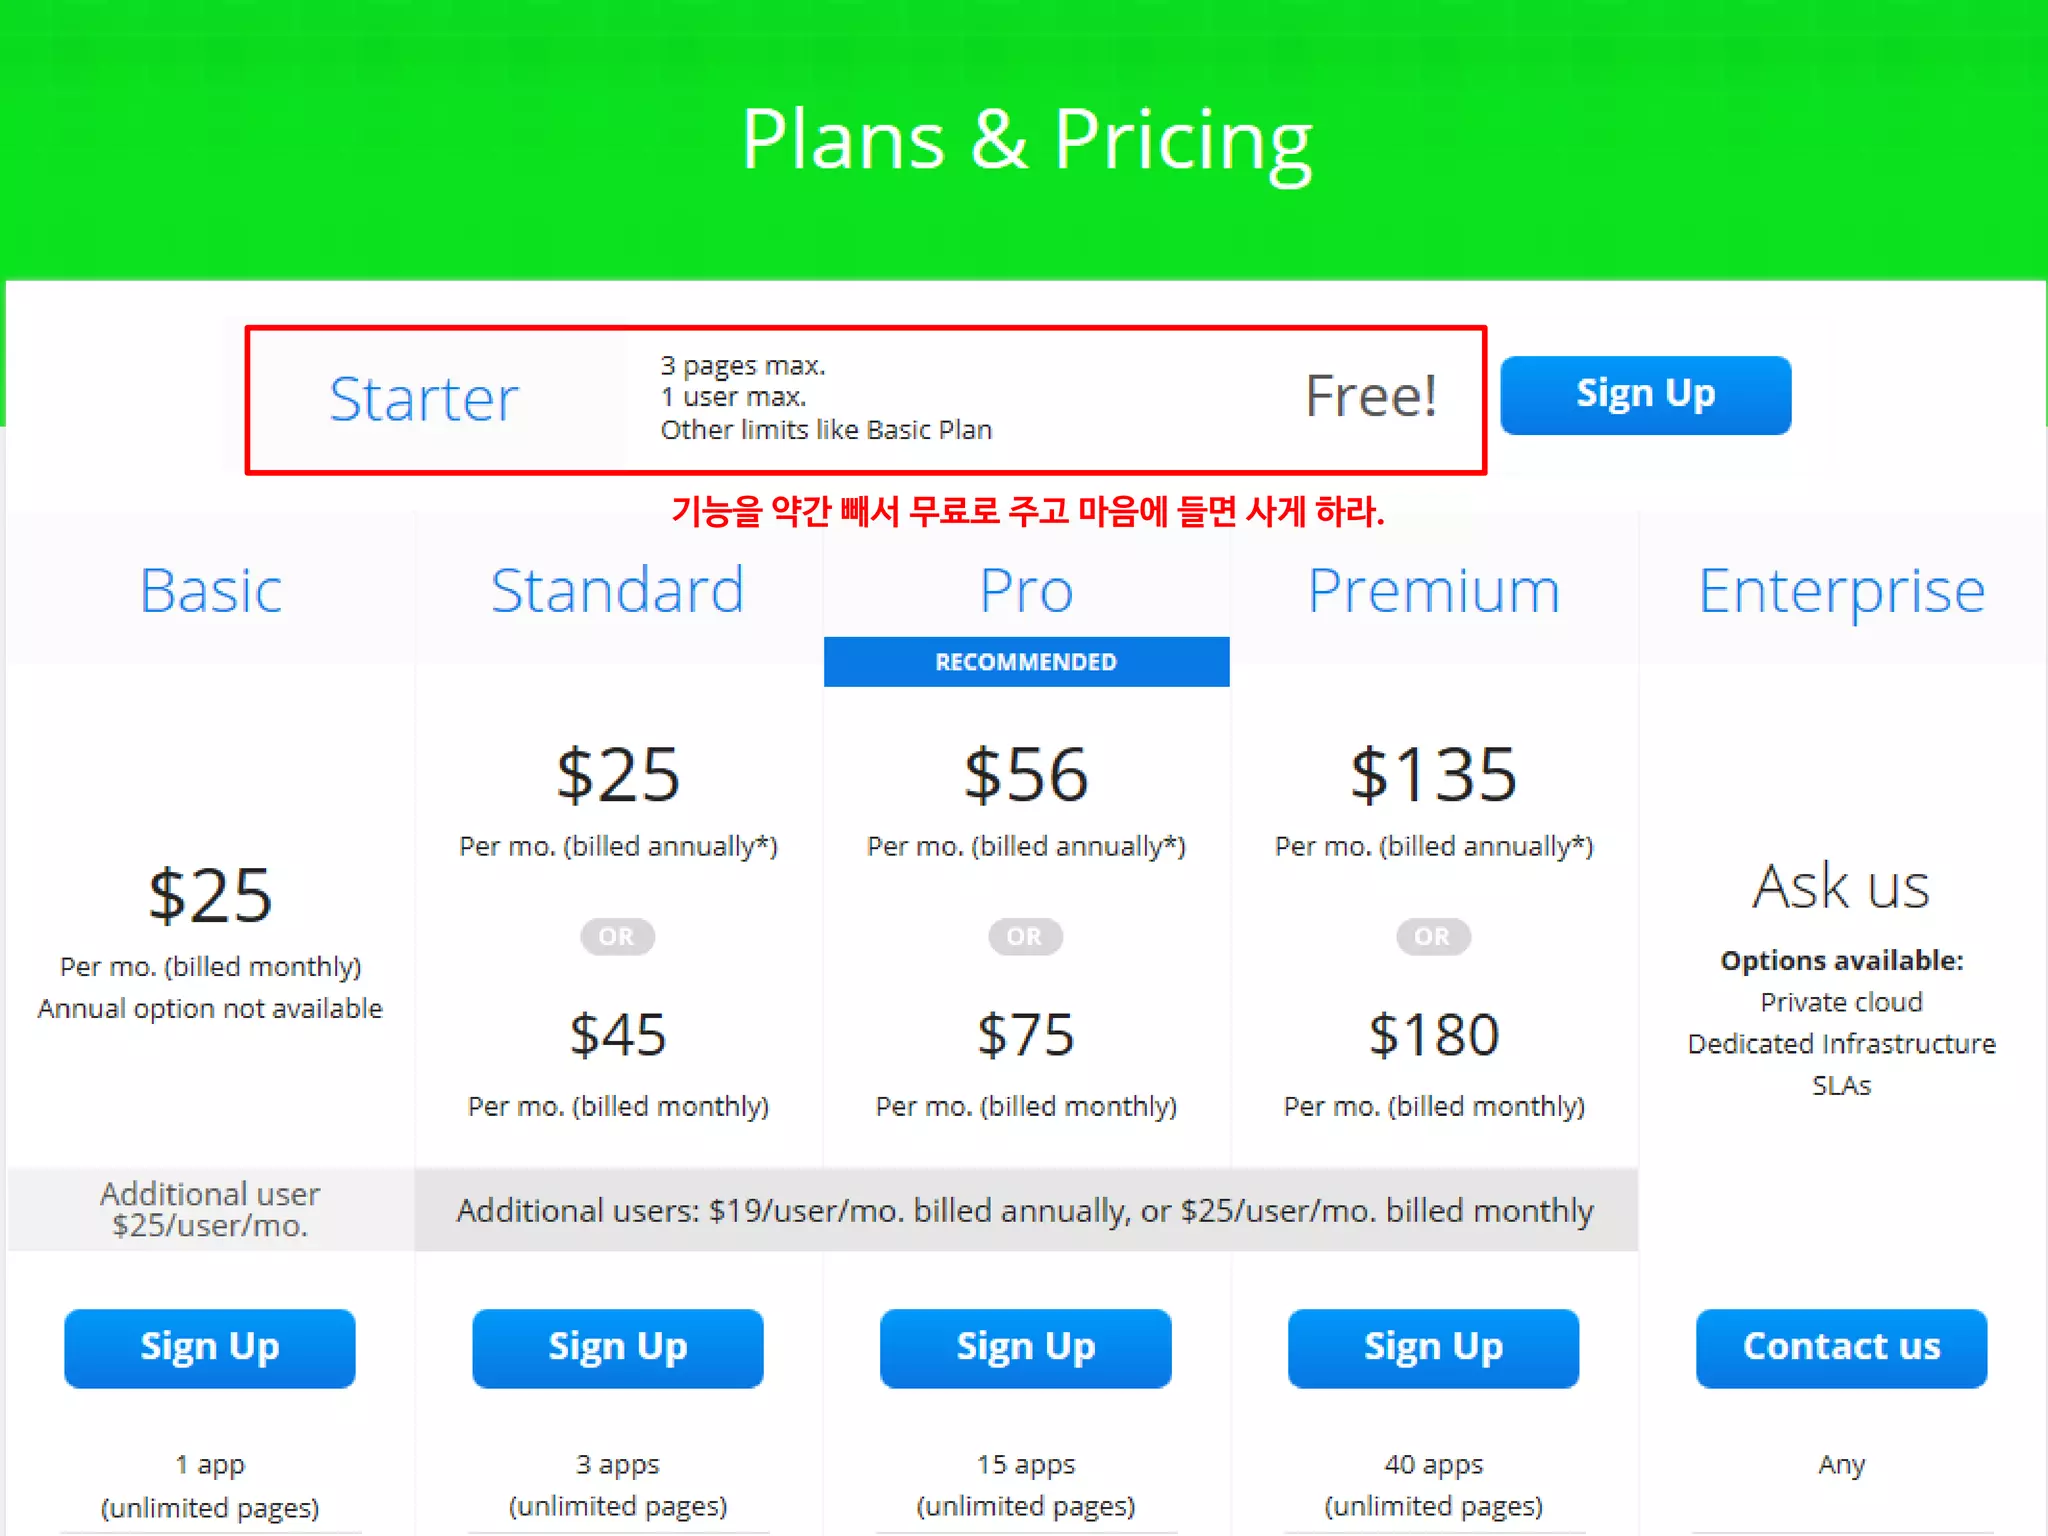Click the $56 annual Pro price
2048x1536 pixels.
[x=1026, y=775]
